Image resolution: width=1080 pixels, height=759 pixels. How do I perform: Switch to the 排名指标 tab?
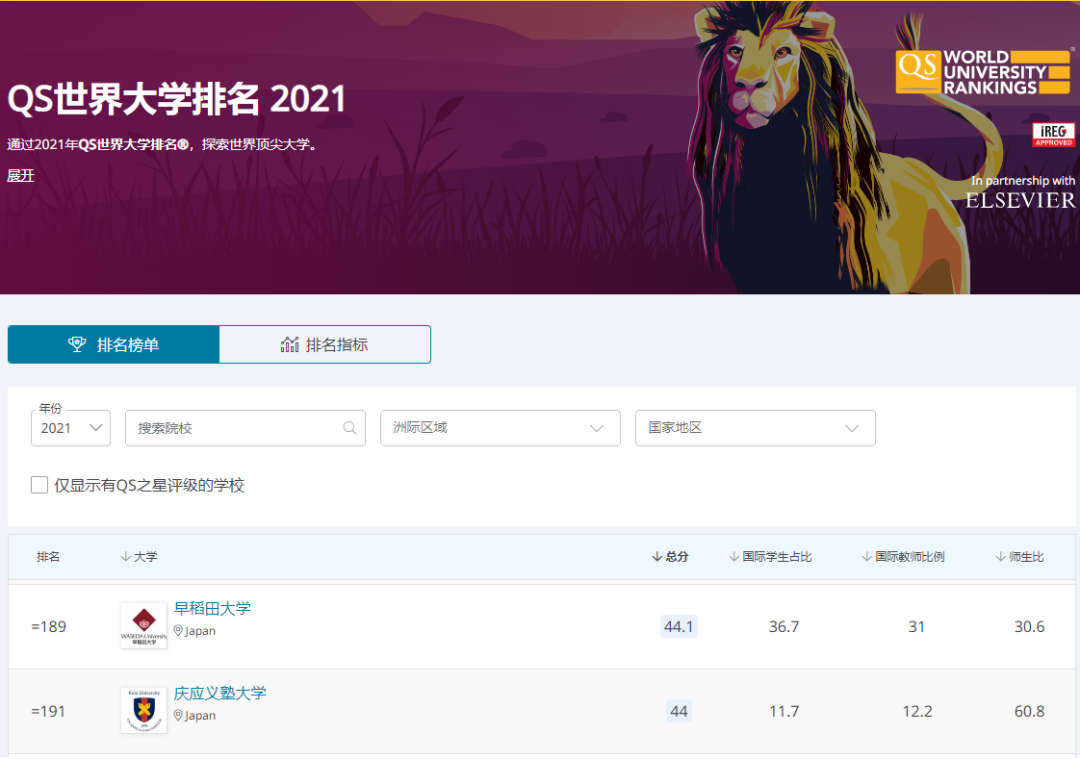[x=324, y=344]
